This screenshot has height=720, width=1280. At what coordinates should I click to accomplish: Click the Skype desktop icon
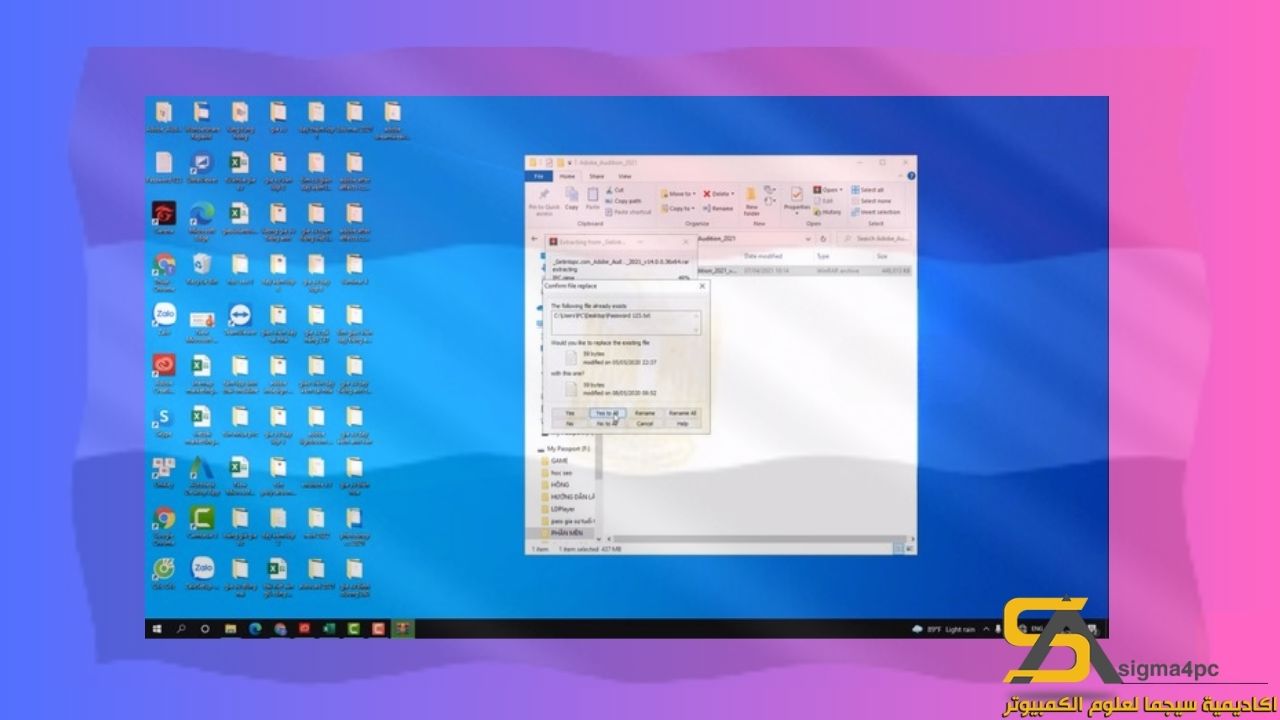coord(163,420)
